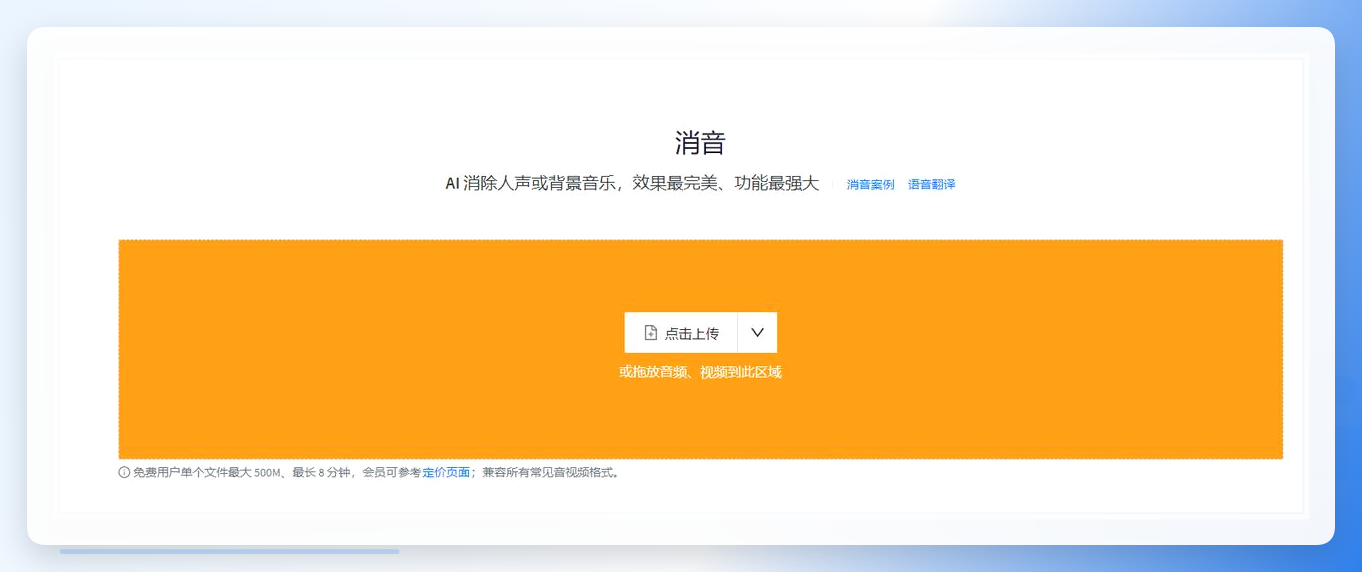This screenshot has height=572, width=1362.
Task: Click the 消音 page heading
Action: [x=700, y=143]
